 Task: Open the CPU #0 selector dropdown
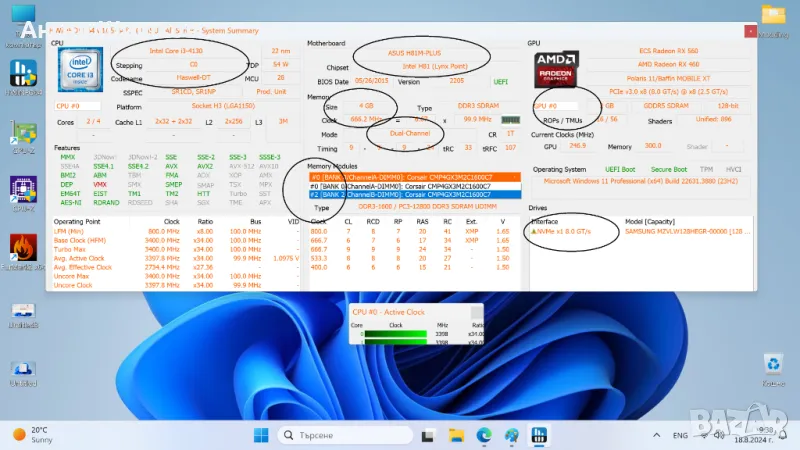tap(75, 105)
